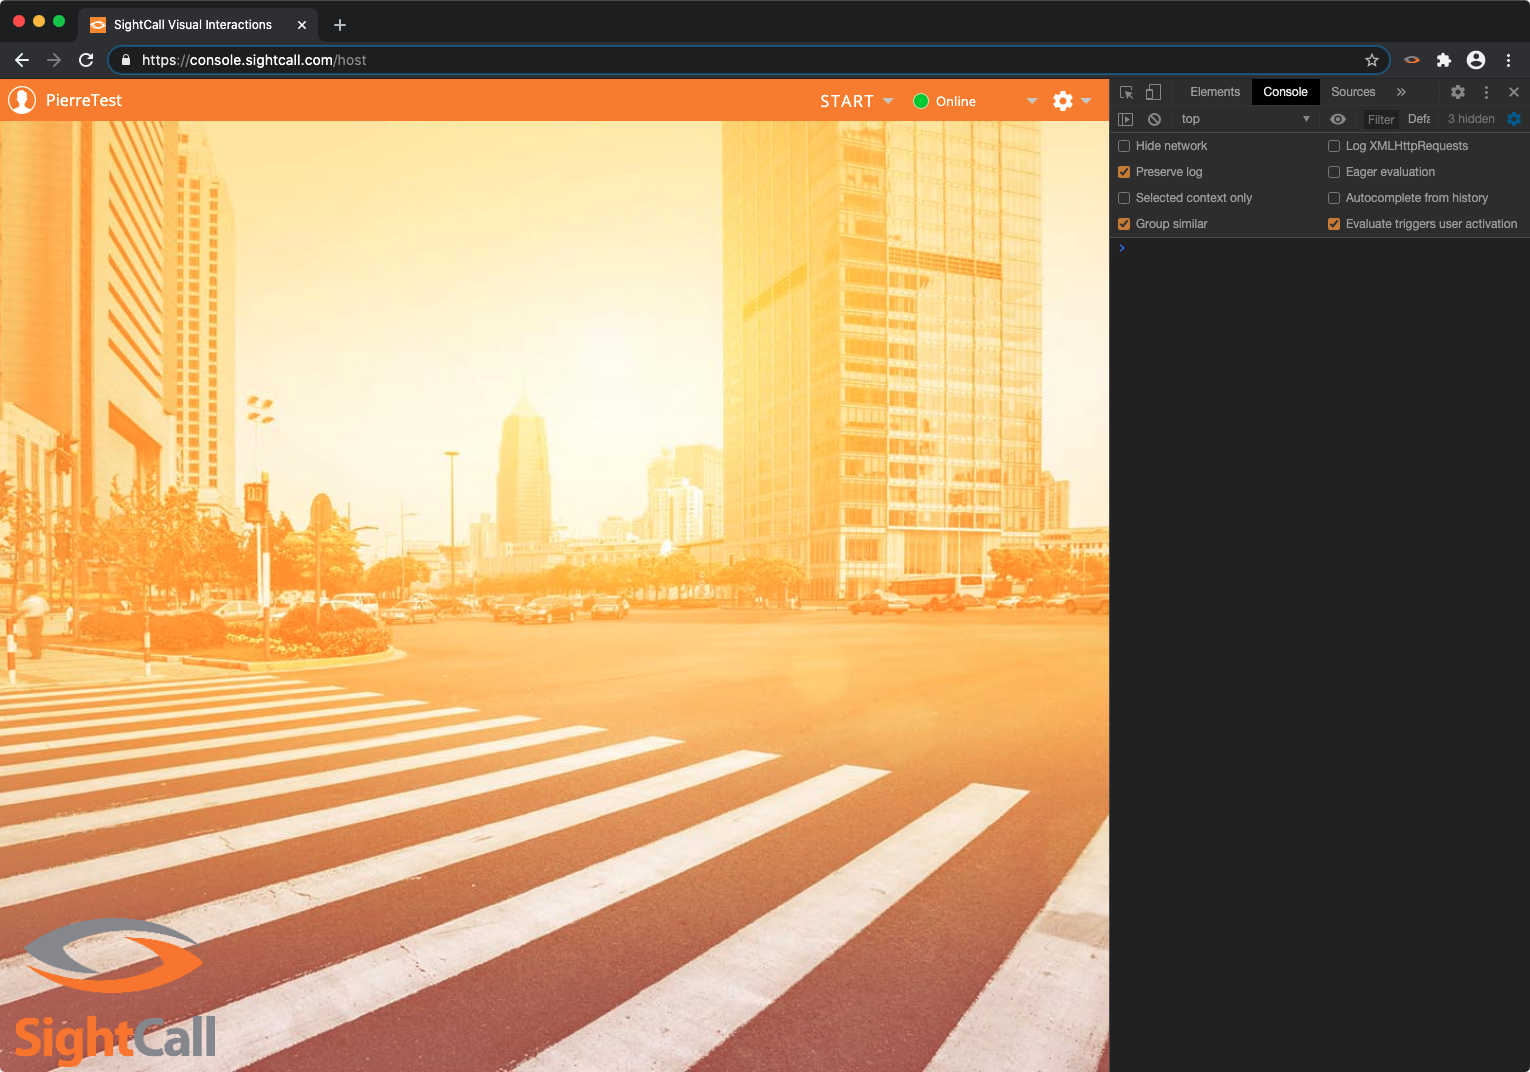Click the PierreTest user avatar icon

click(x=22, y=100)
